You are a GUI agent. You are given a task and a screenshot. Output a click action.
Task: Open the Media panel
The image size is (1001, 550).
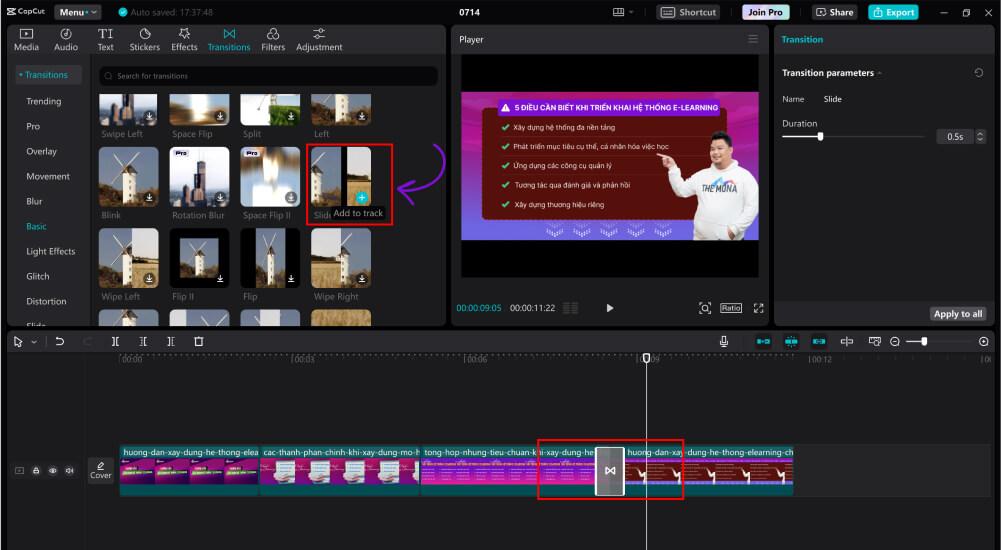click(26, 40)
